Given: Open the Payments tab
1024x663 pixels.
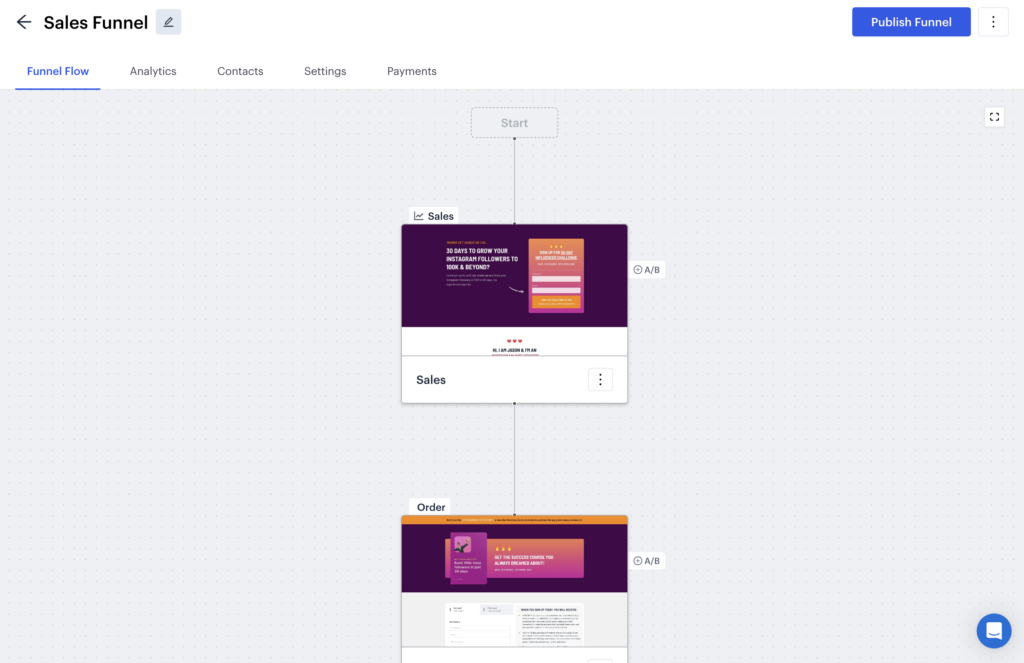Looking at the screenshot, I should (x=411, y=71).
